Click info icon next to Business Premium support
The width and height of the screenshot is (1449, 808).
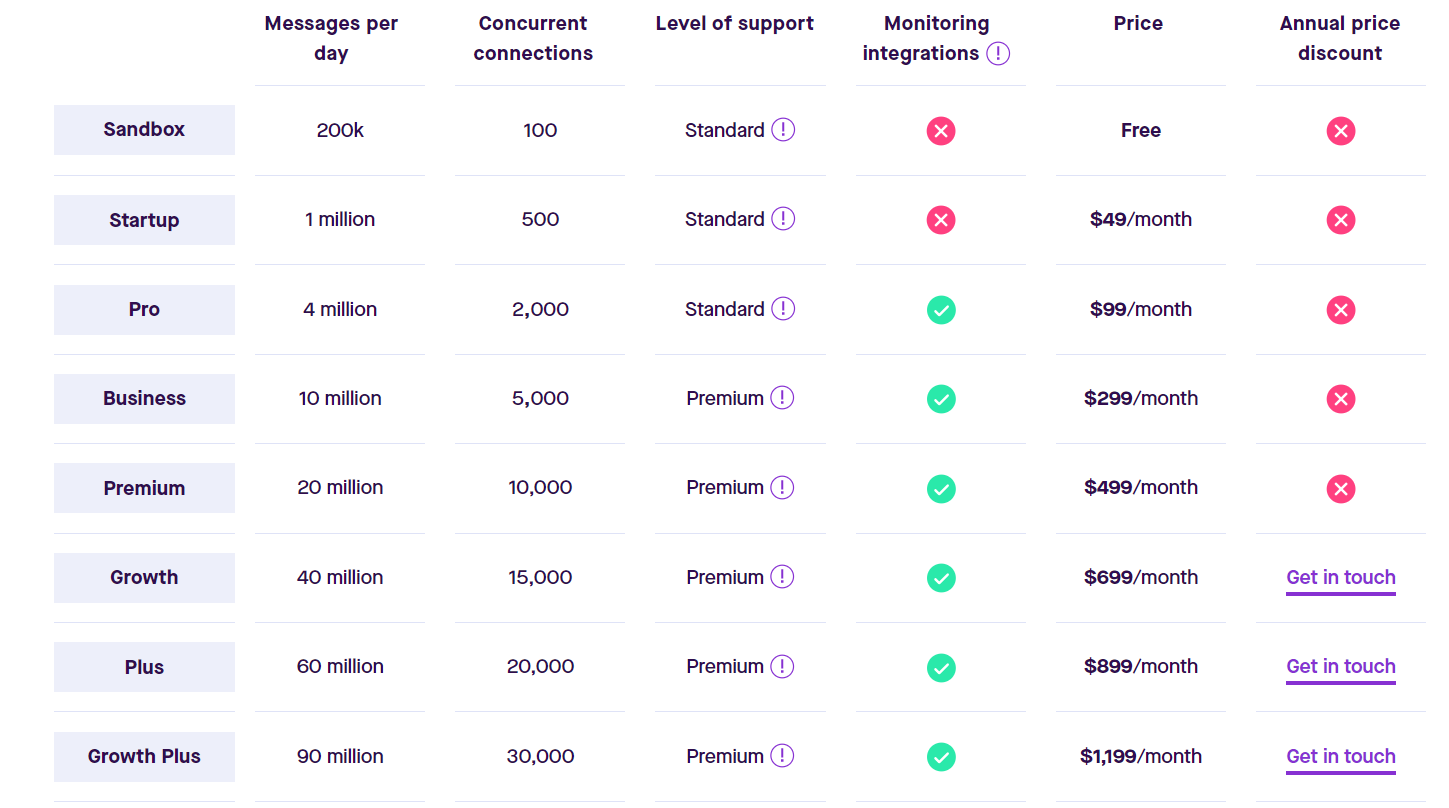(782, 398)
